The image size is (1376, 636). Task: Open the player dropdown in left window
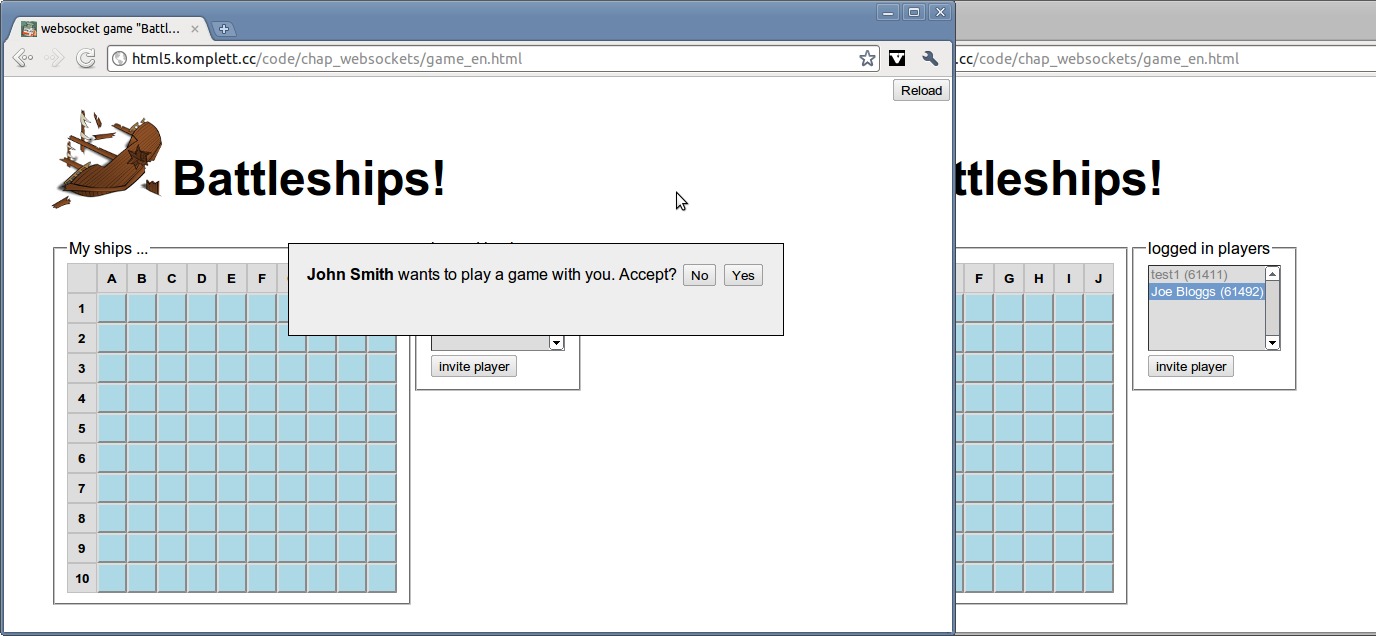[556, 343]
